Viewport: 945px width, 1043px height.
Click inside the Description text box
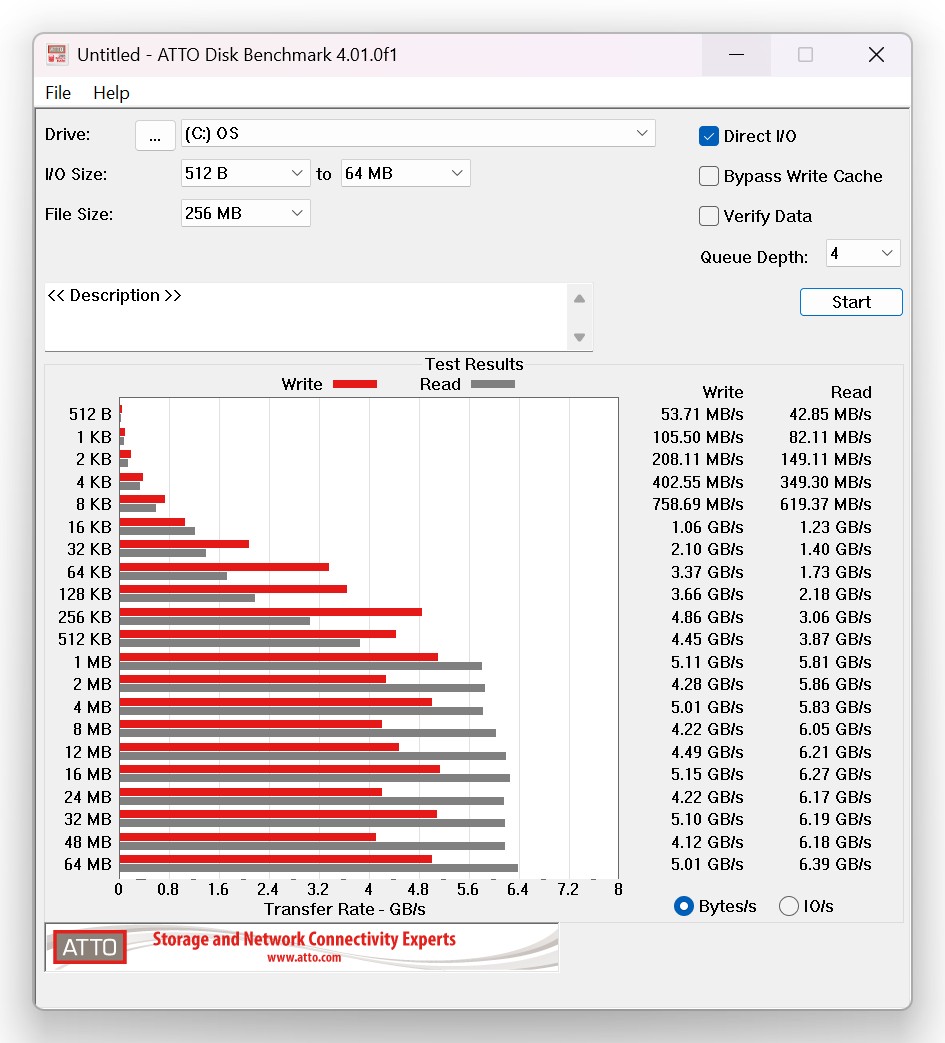(x=306, y=317)
